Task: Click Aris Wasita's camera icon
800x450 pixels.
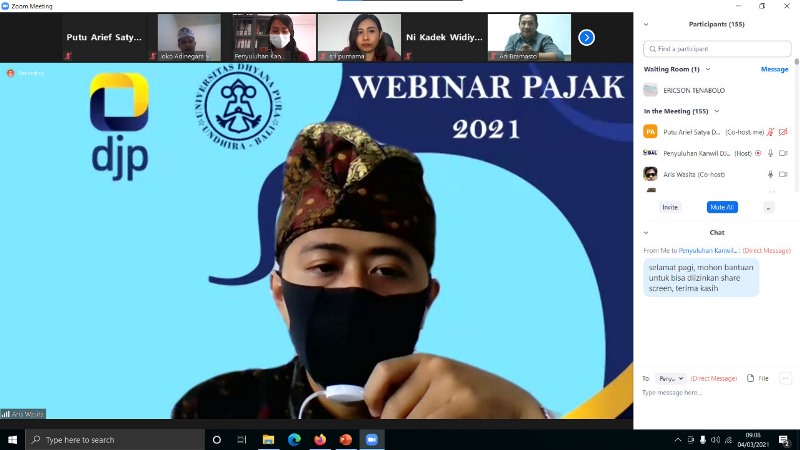Action: tap(783, 174)
